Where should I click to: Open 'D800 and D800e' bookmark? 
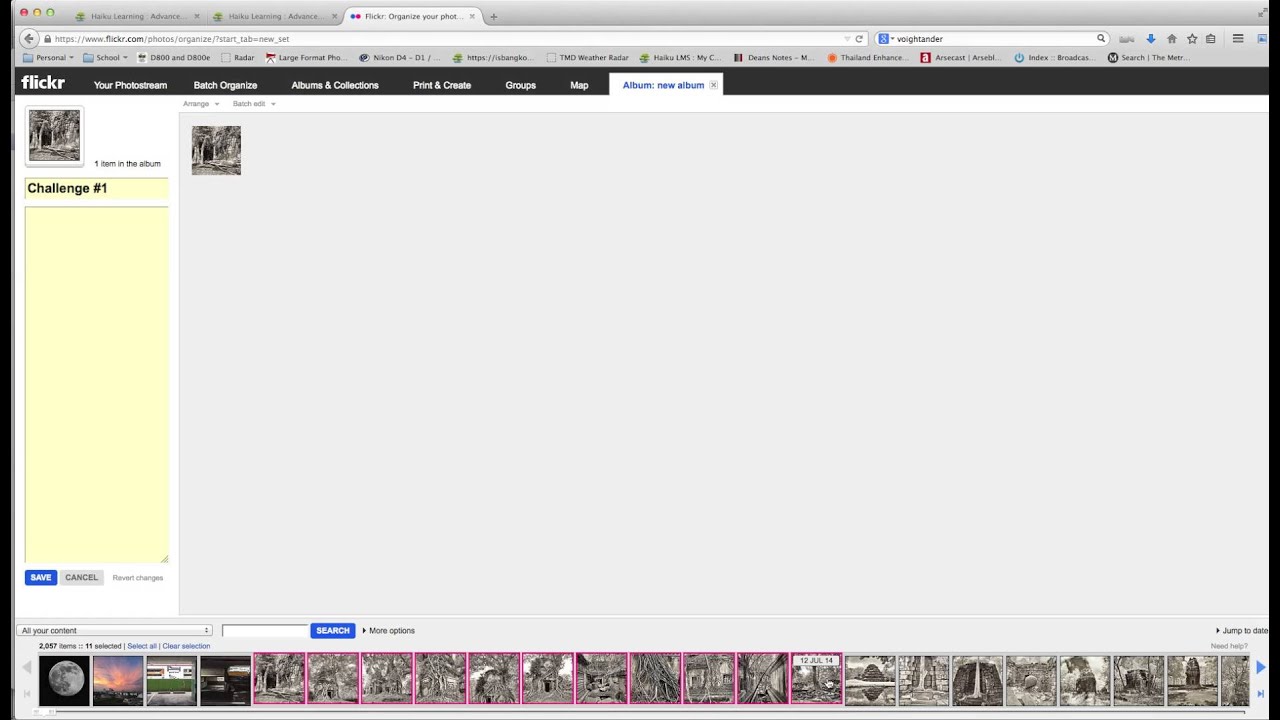[173, 58]
